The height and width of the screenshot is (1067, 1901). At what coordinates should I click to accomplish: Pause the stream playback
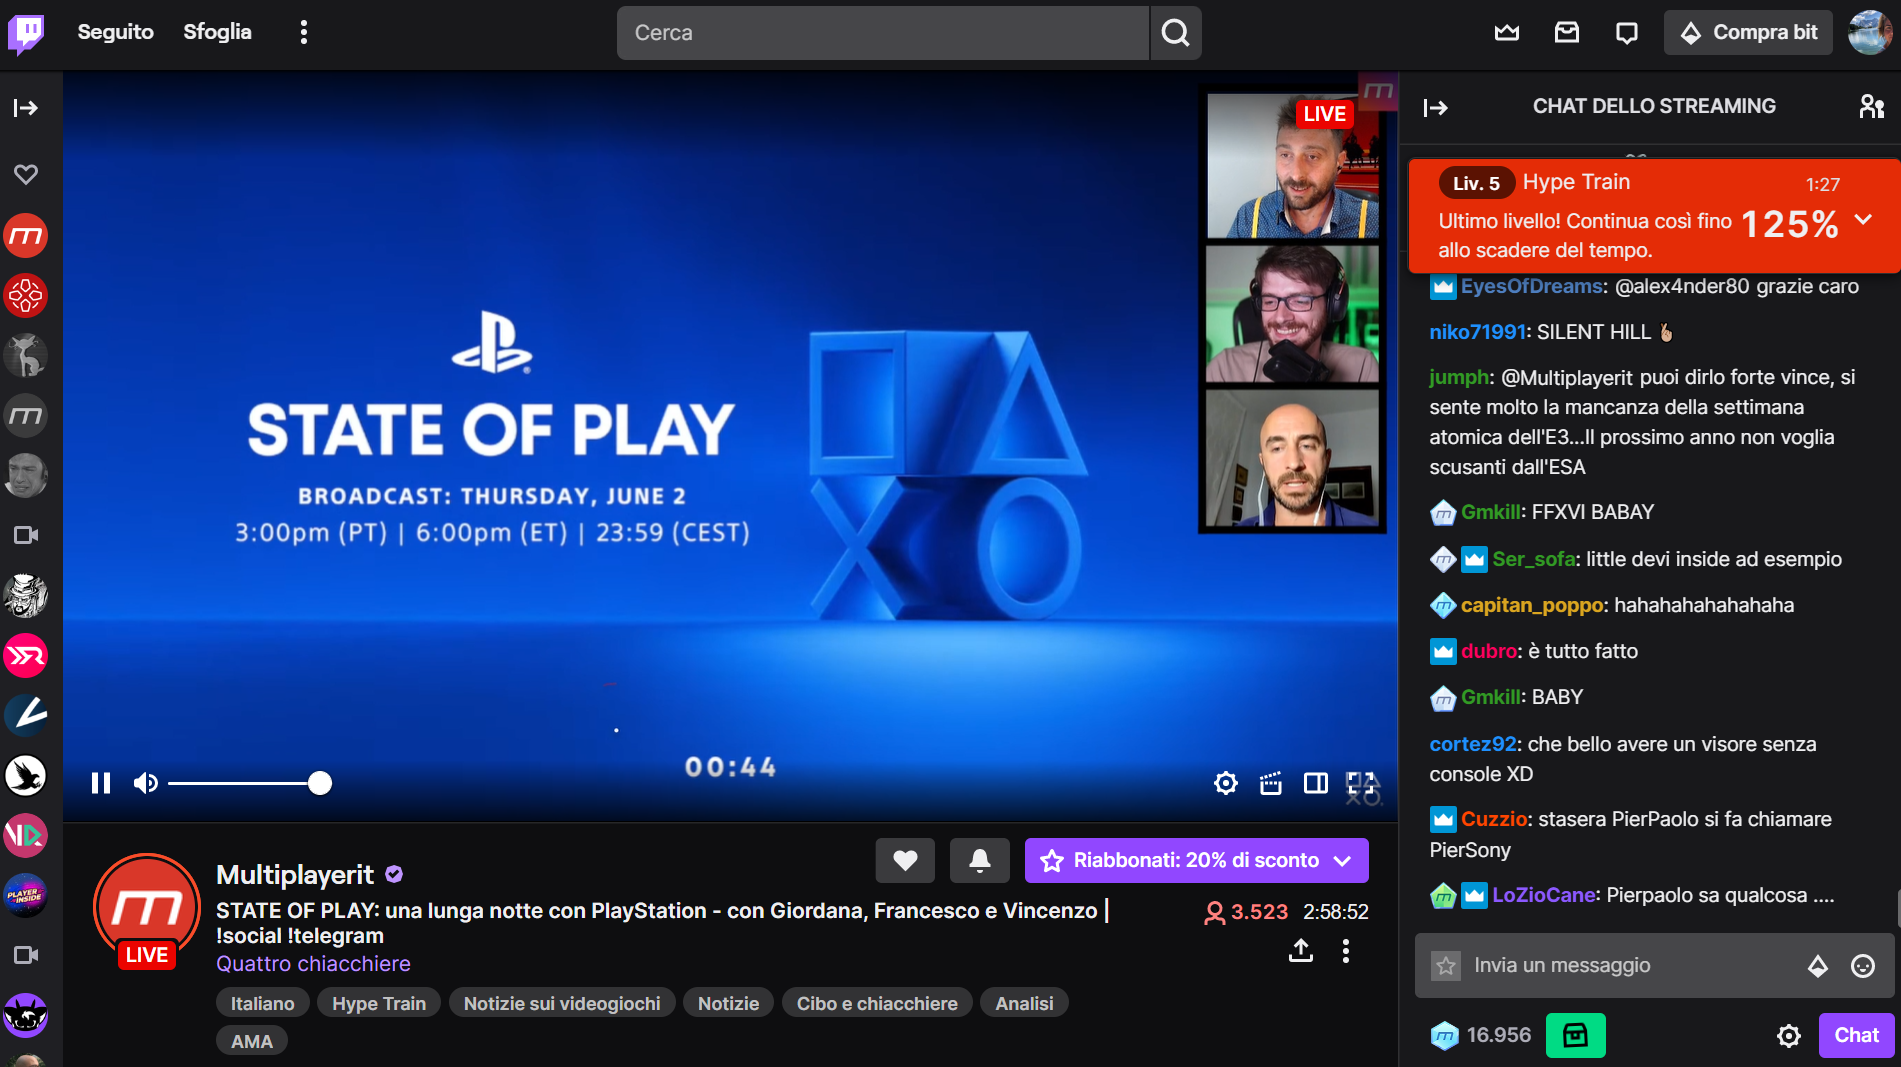pyautogui.click(x=101, y=783)
